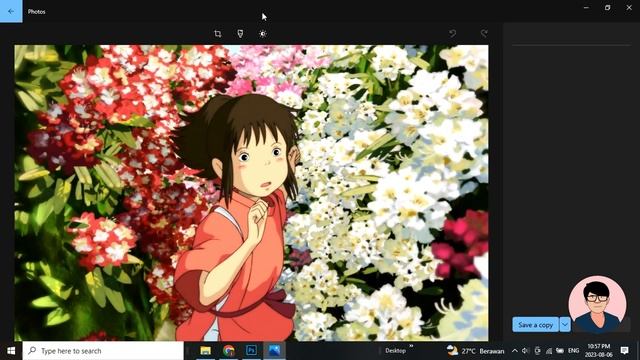This screenshot has width=640, height=360.
Task: Close the Photos window
Action: (629, 7)
